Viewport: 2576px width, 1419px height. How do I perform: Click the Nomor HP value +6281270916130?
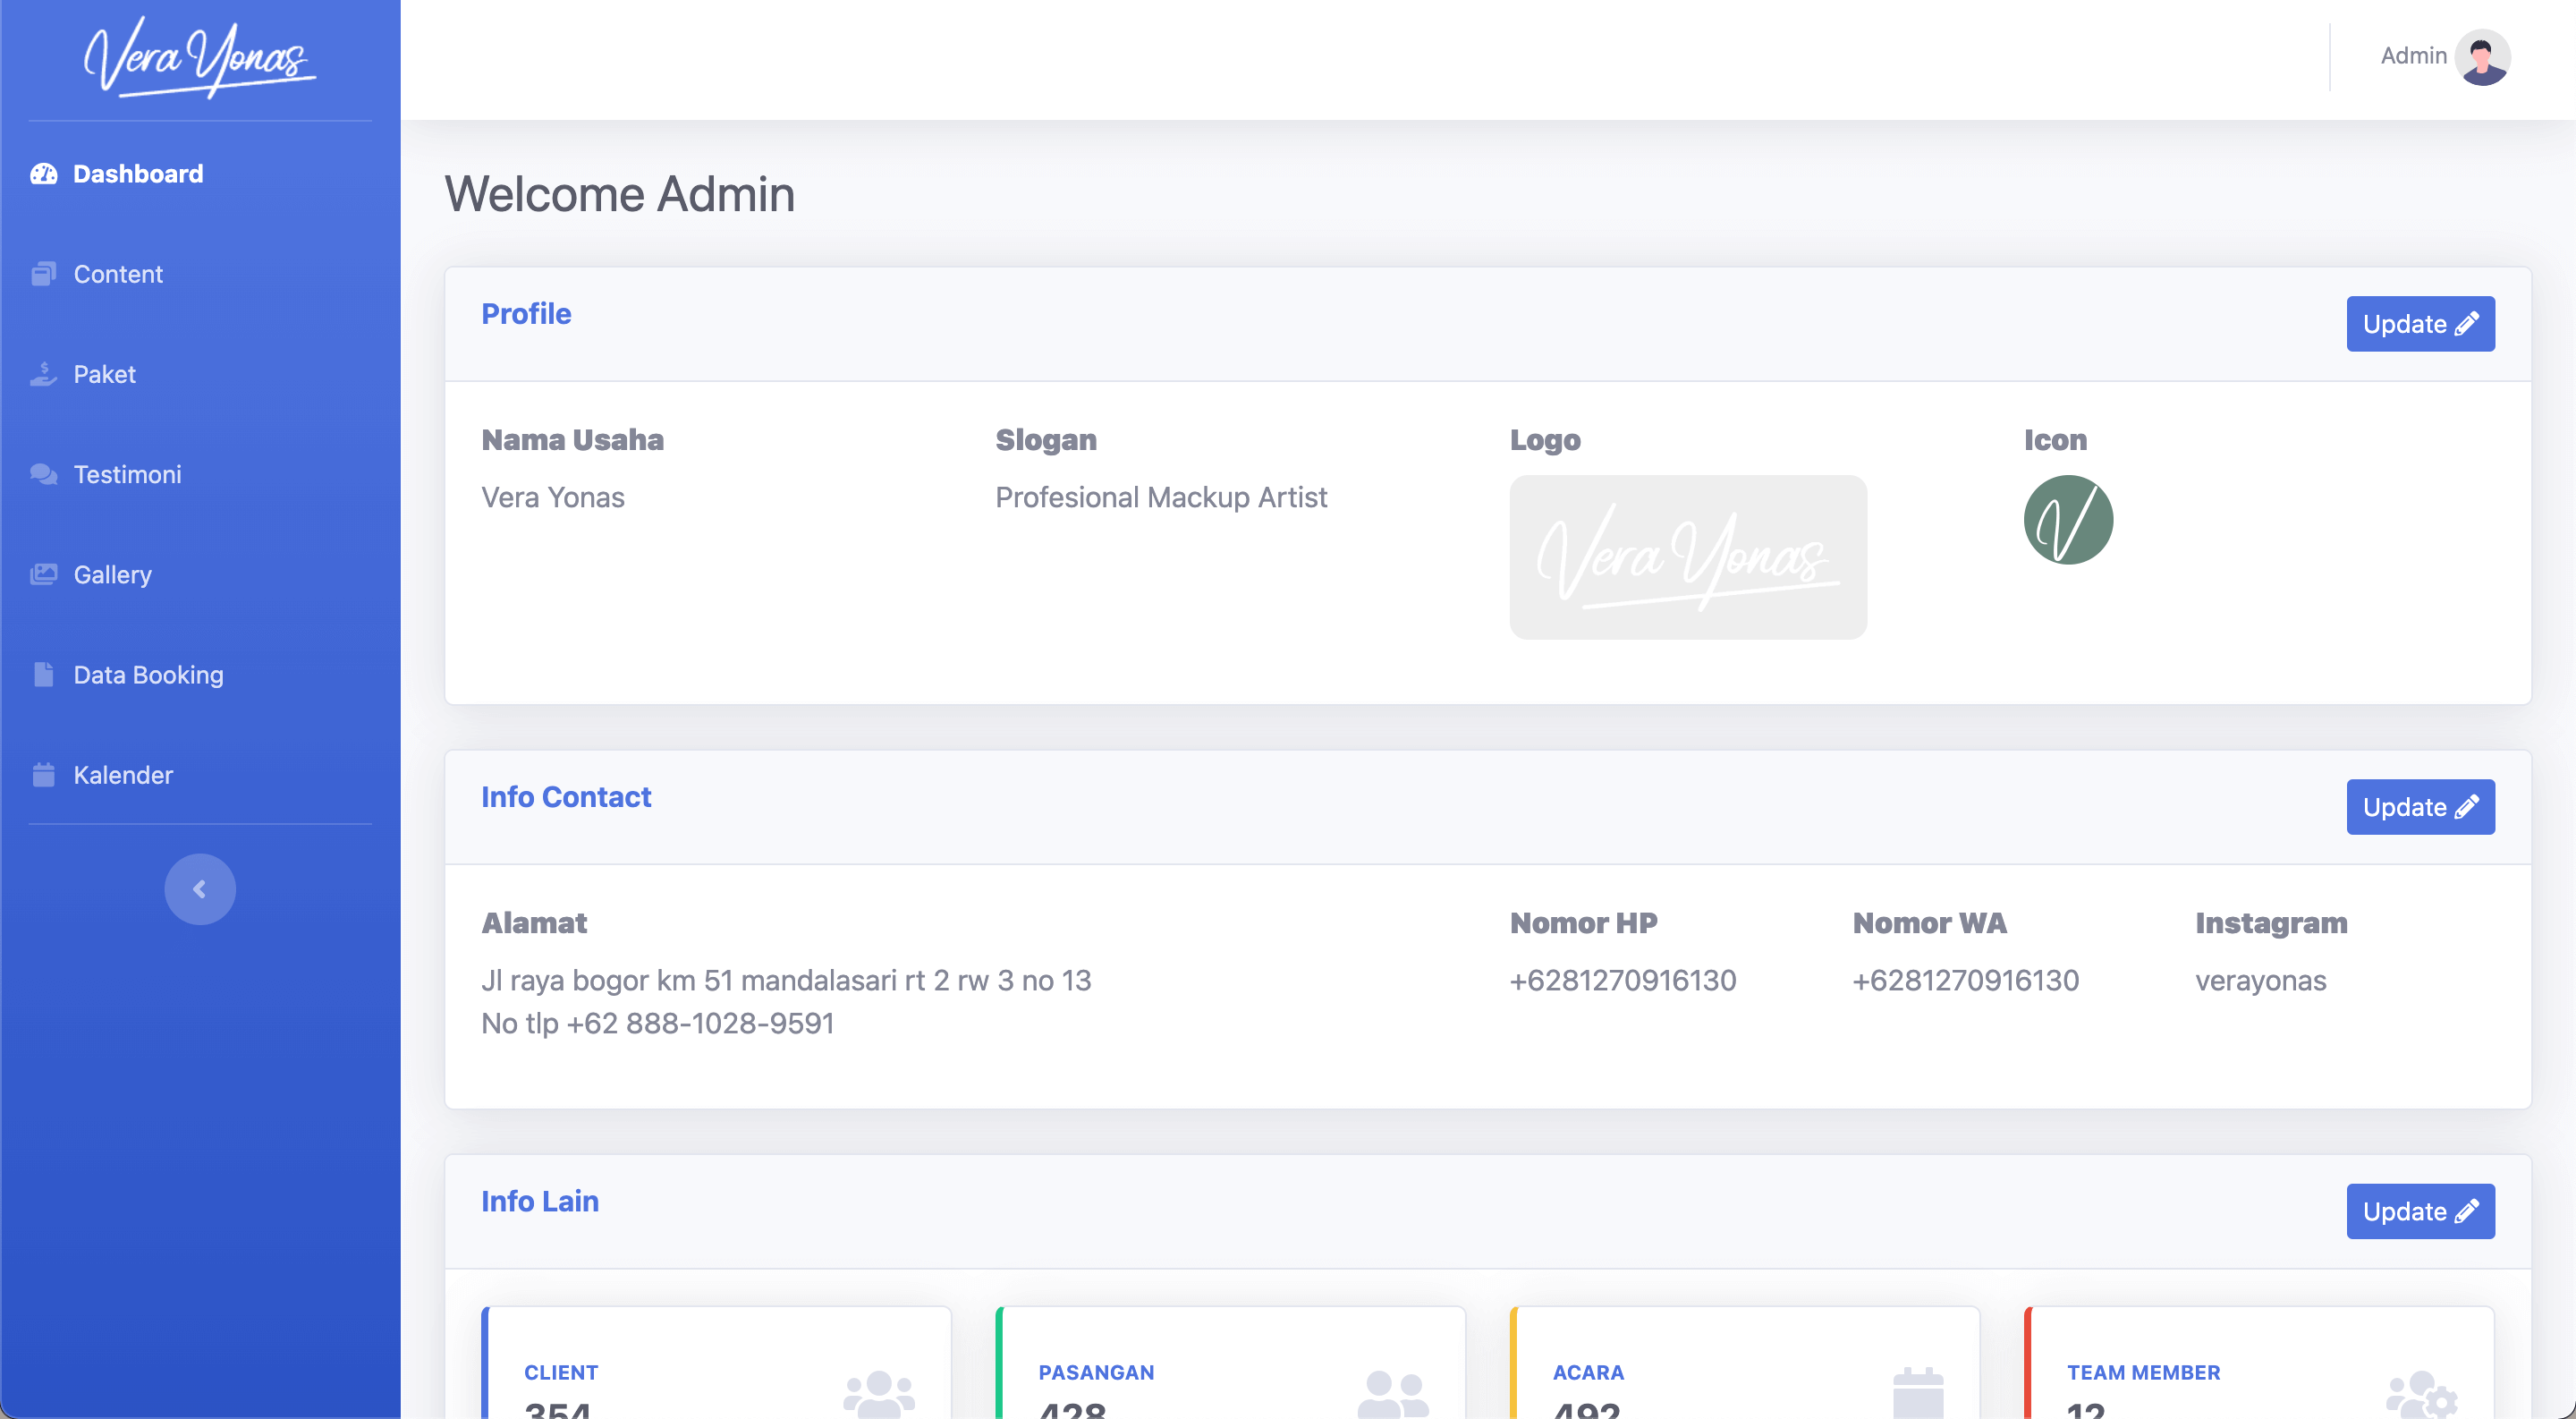1623,980
